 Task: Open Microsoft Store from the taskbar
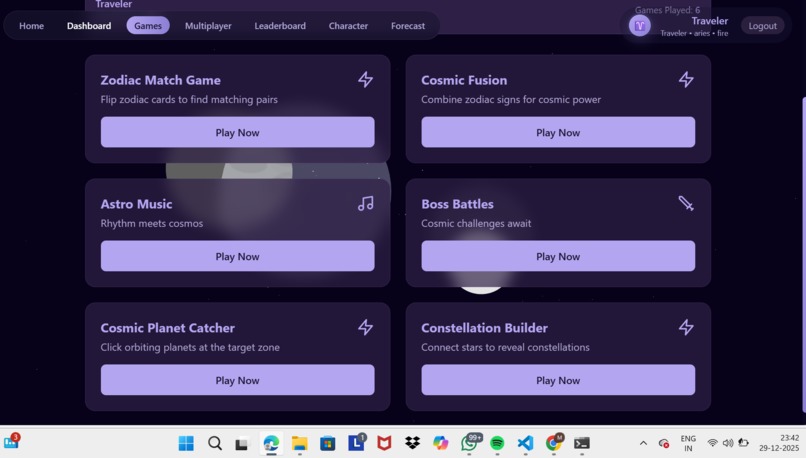[327, 443]
